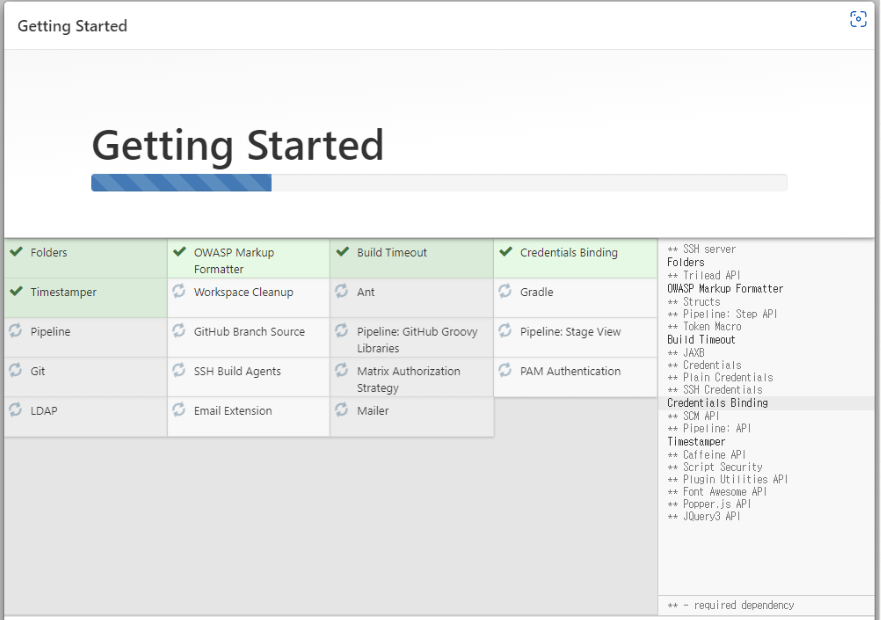The width and height of the screenshot is (881, 620).
Task: Select the Workspace Cleanup plugin label
Action: (243, 292)
